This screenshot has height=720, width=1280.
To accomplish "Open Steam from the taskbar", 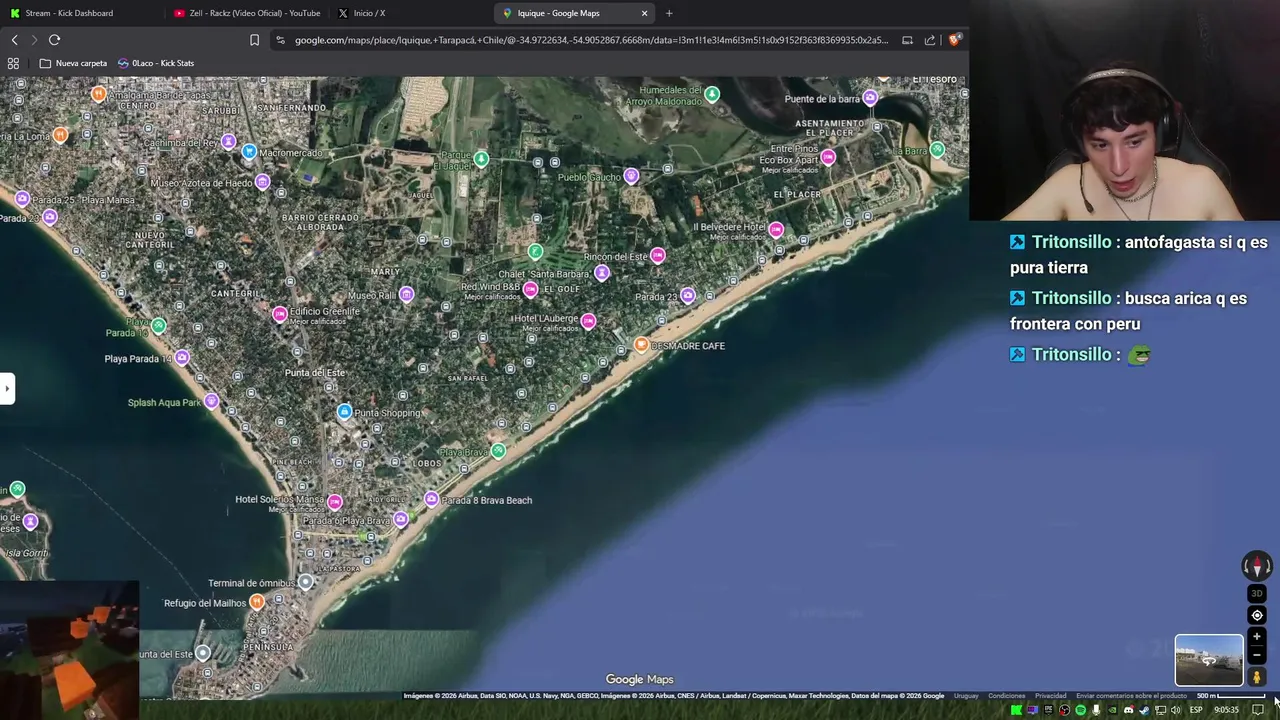I will 1144,710.
